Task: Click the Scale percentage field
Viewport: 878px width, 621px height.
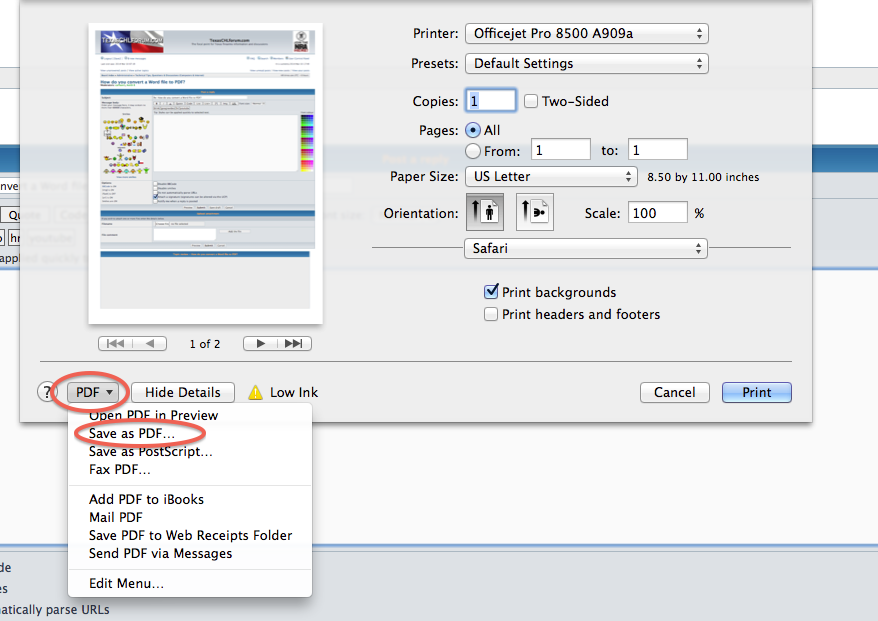Action: pyautogui.click(x=658, y=213)
